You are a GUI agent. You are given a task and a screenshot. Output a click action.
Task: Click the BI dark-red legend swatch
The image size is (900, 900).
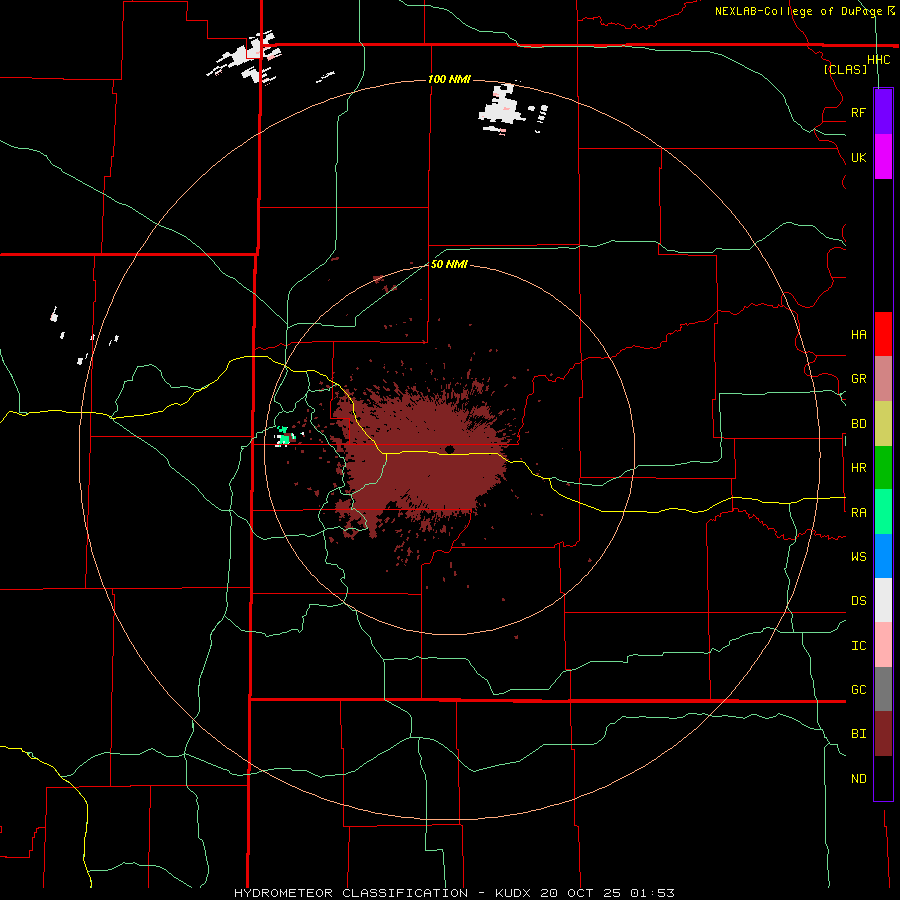(x=883, y=734)
